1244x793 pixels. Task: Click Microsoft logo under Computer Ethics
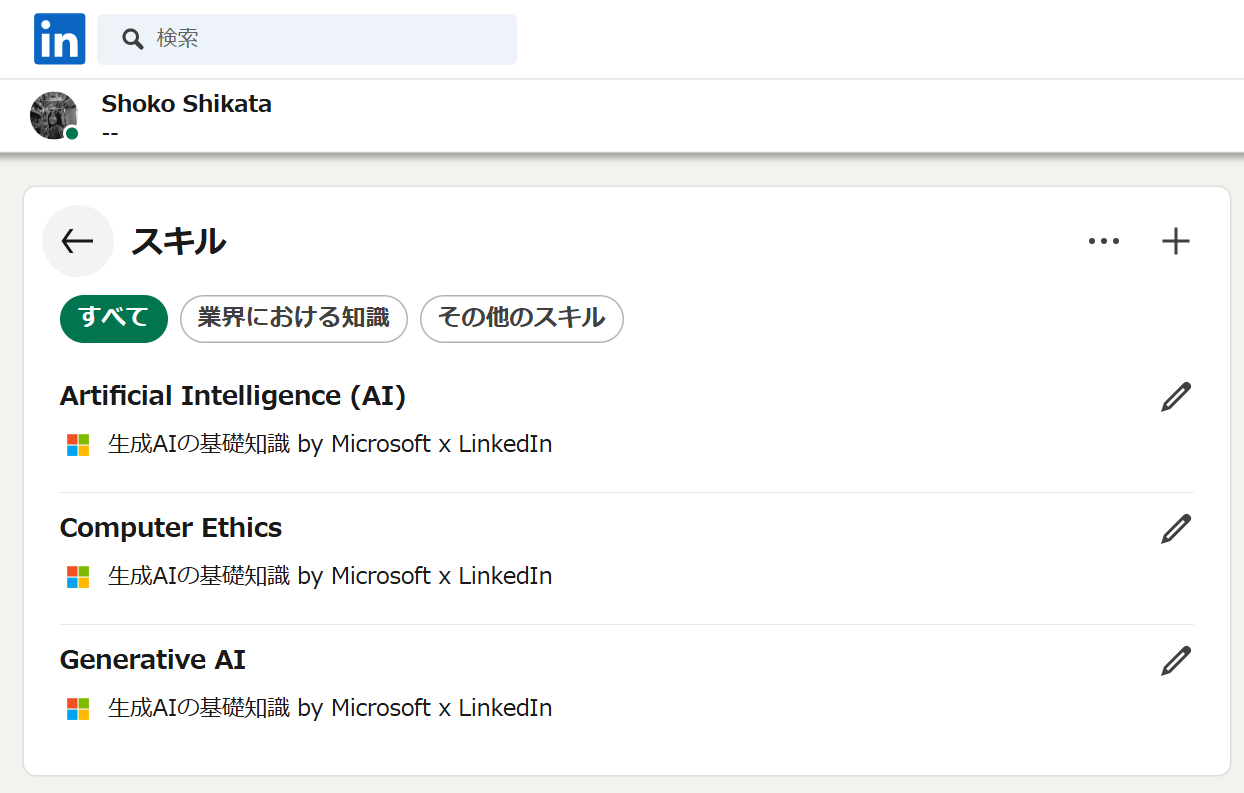(x=78, y=577)
